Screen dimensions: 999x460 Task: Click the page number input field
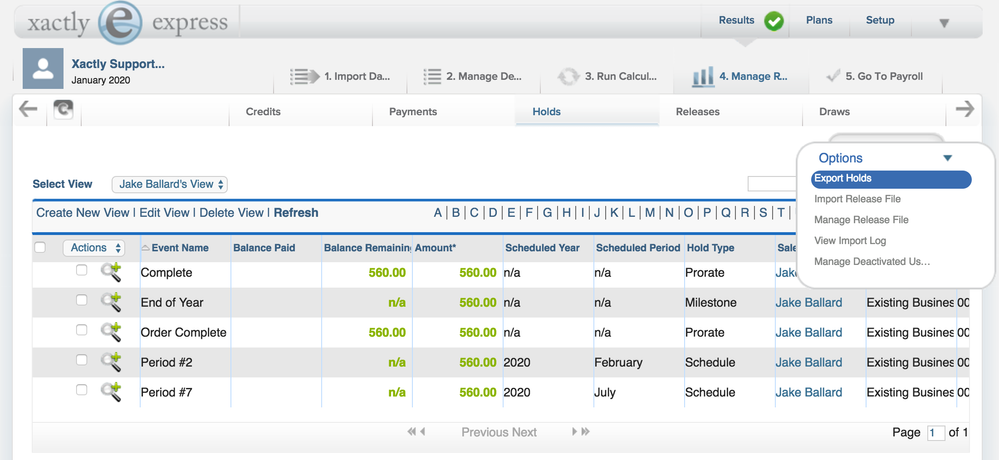(936, 433)
